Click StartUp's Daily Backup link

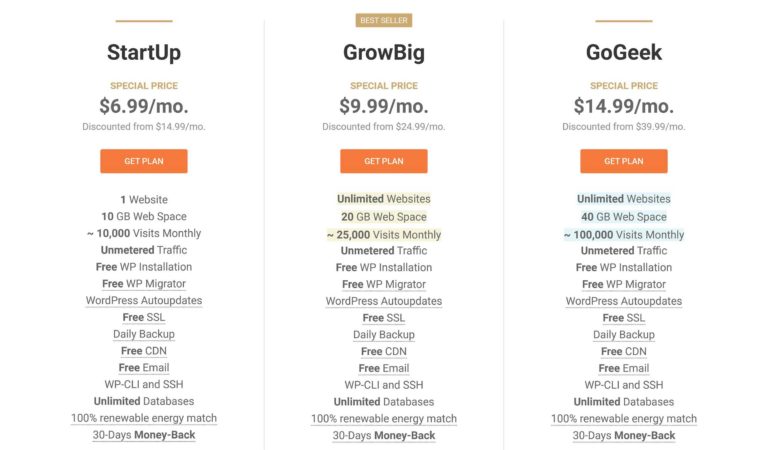click(143, 334)
